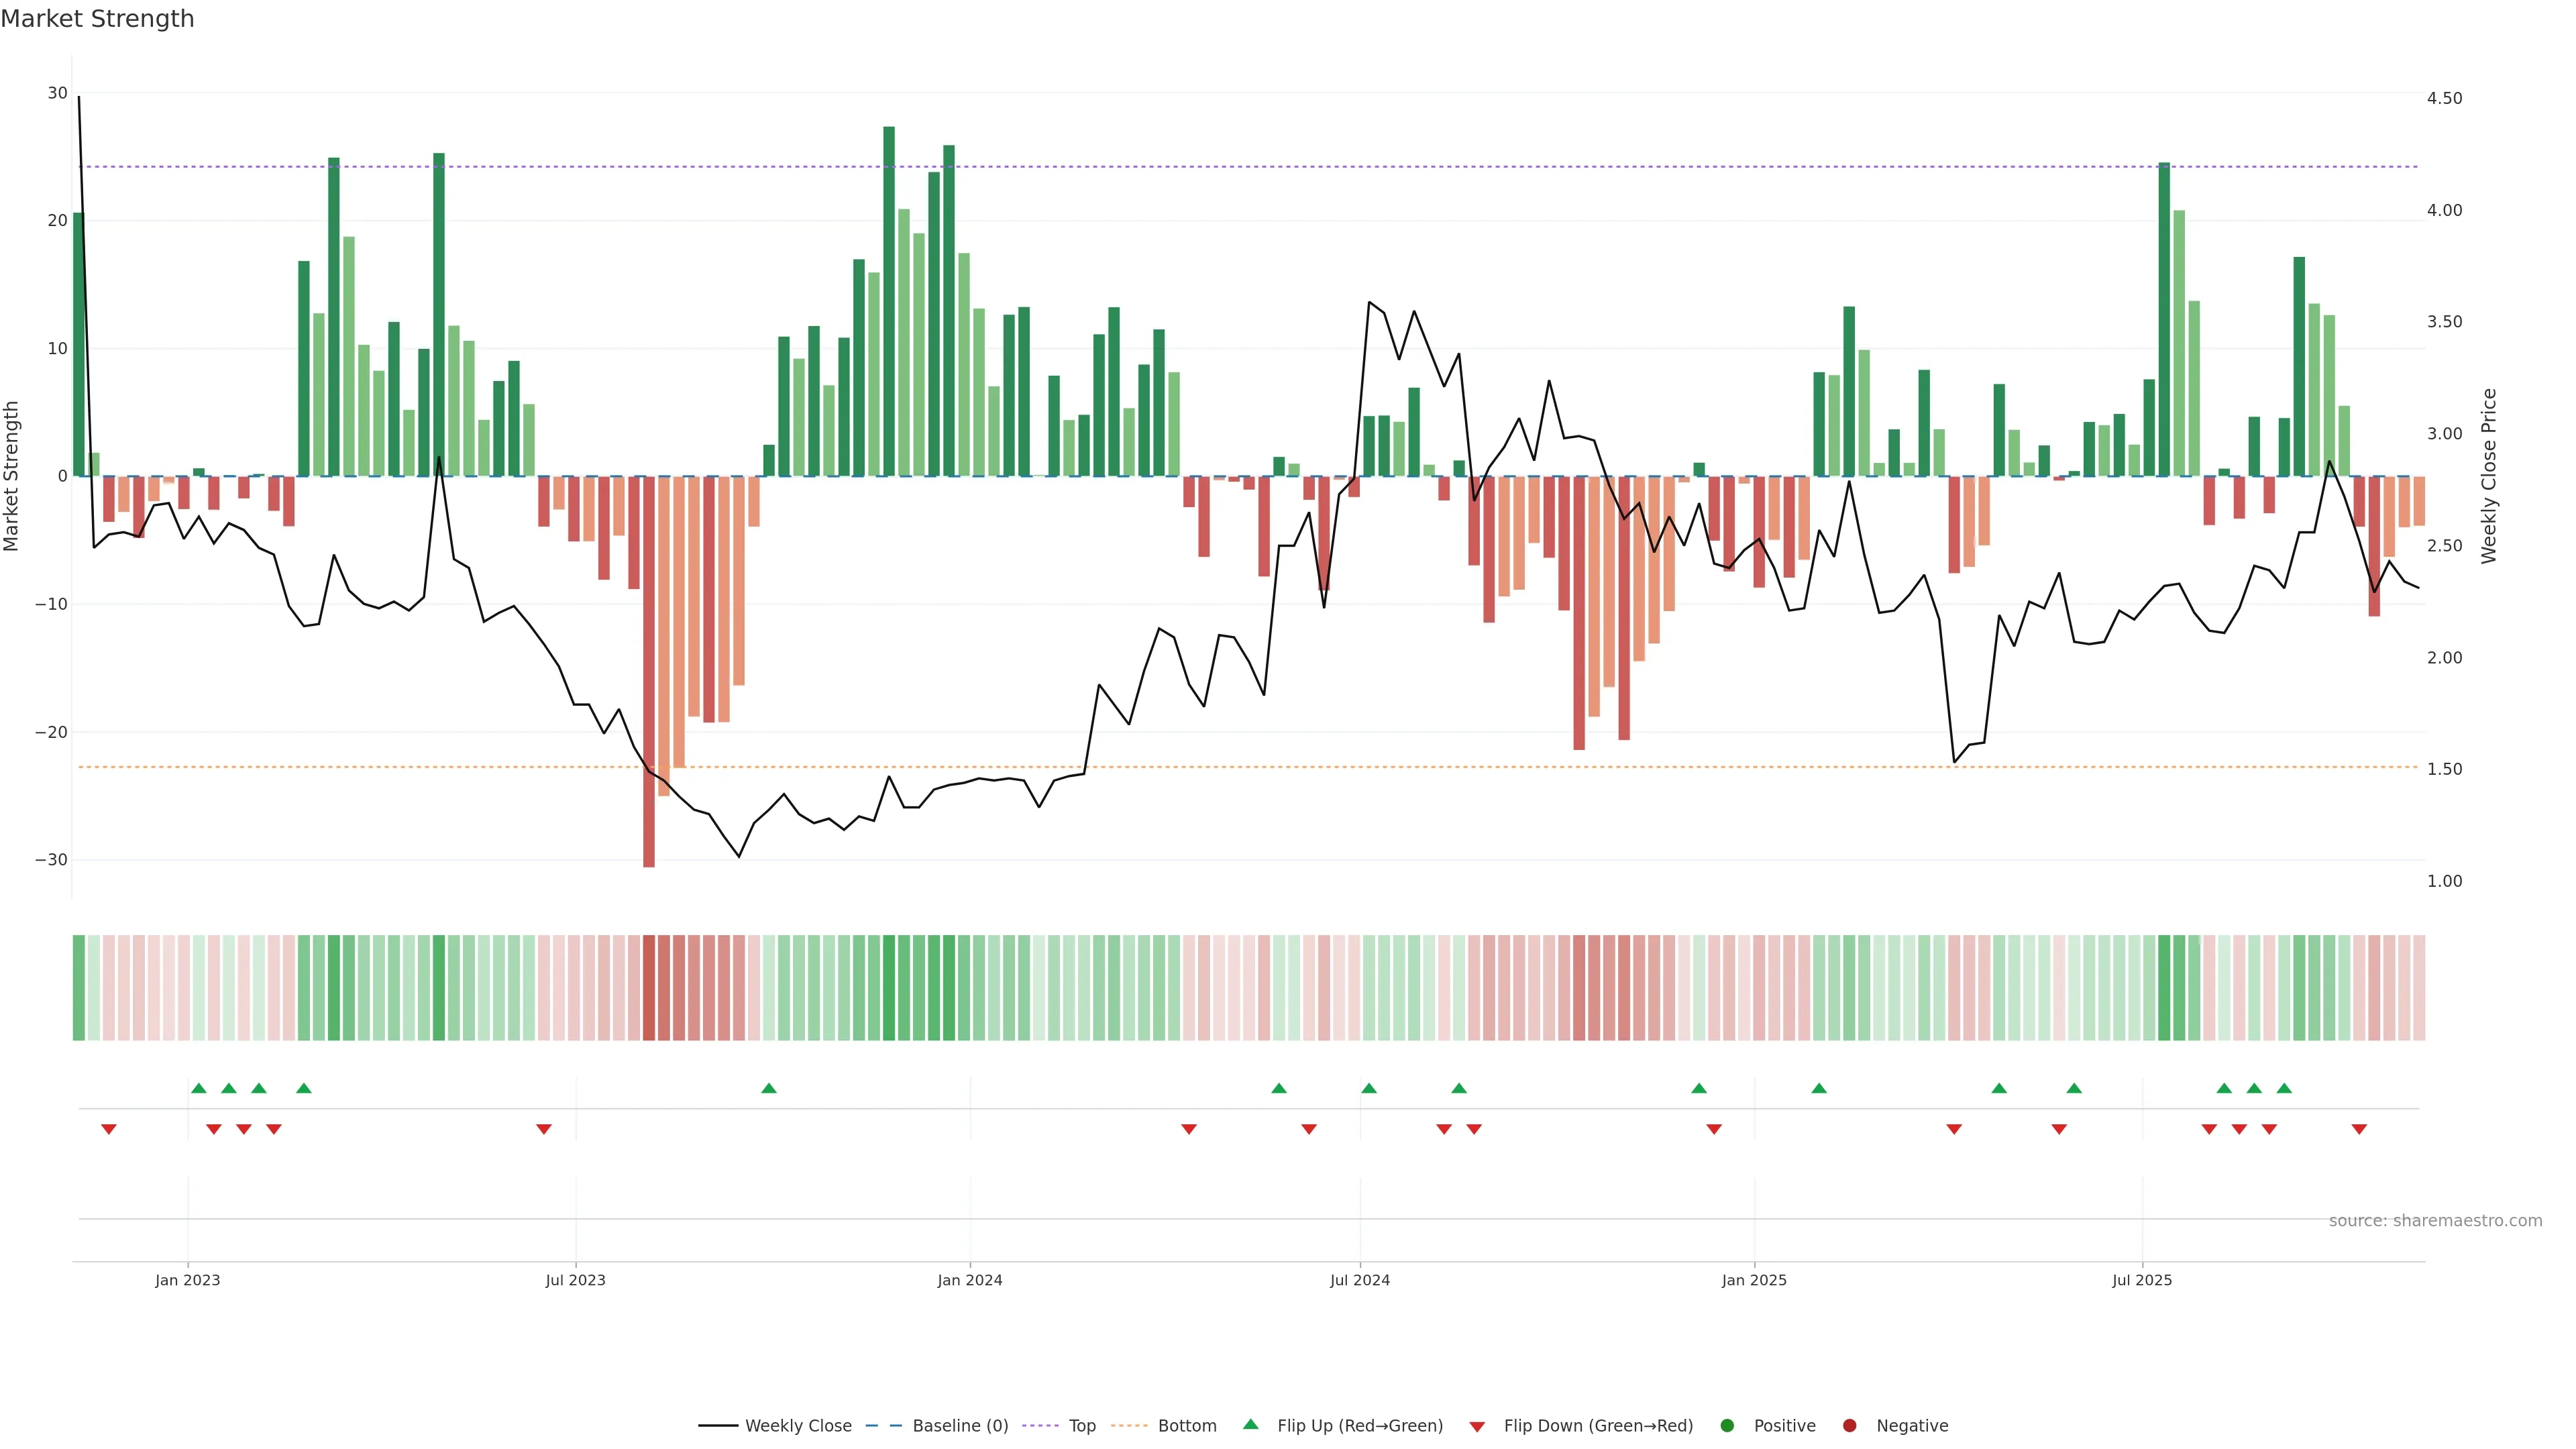Click the source: sharemaestro.com text

tap(2435, 1221)
